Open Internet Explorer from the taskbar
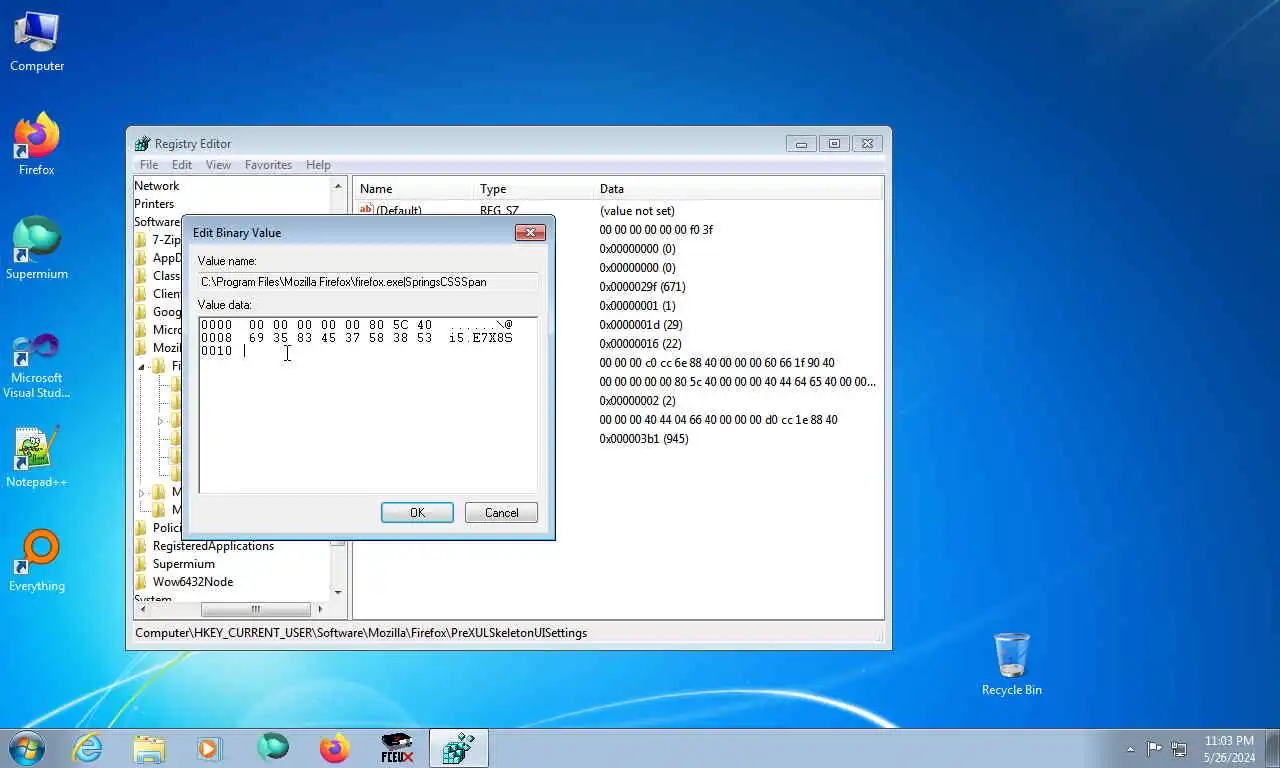The image size is (1280, 768). coord(88,748)
